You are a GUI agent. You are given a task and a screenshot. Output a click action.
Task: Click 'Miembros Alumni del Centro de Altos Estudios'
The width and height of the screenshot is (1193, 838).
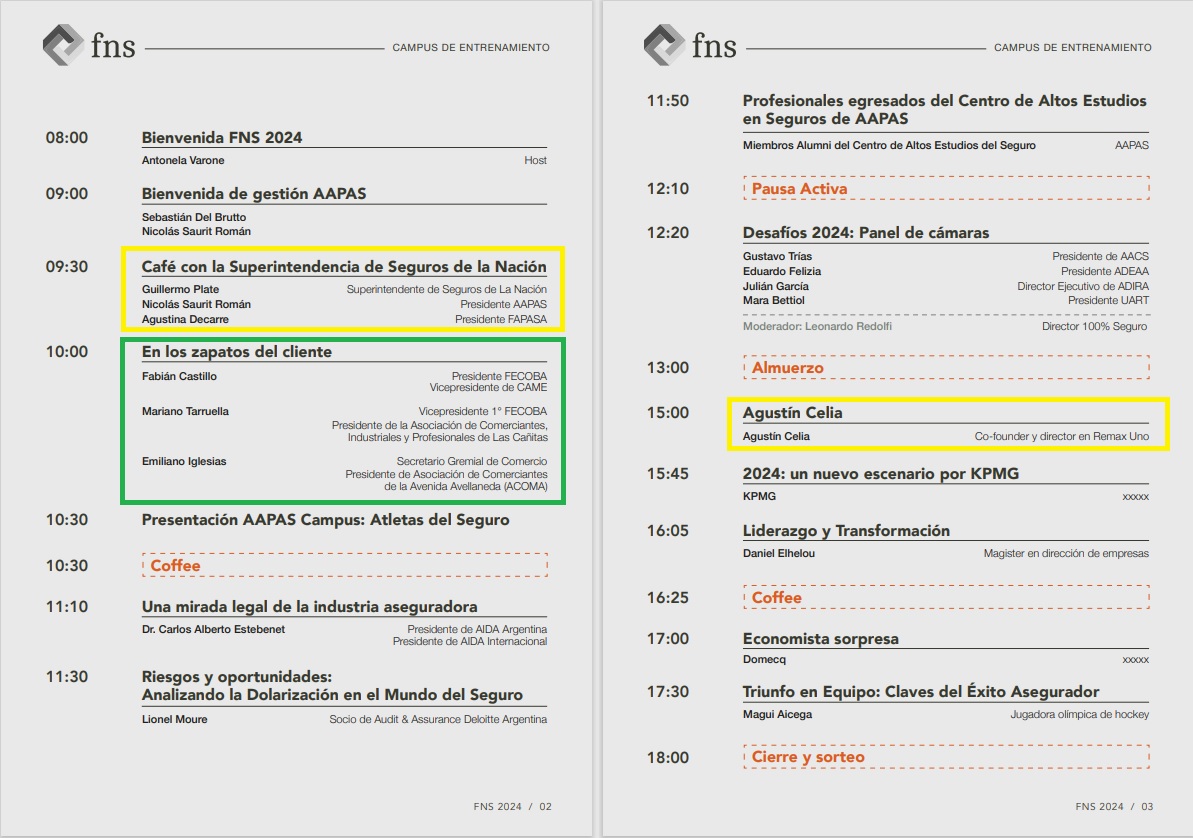tap(889, 145)
